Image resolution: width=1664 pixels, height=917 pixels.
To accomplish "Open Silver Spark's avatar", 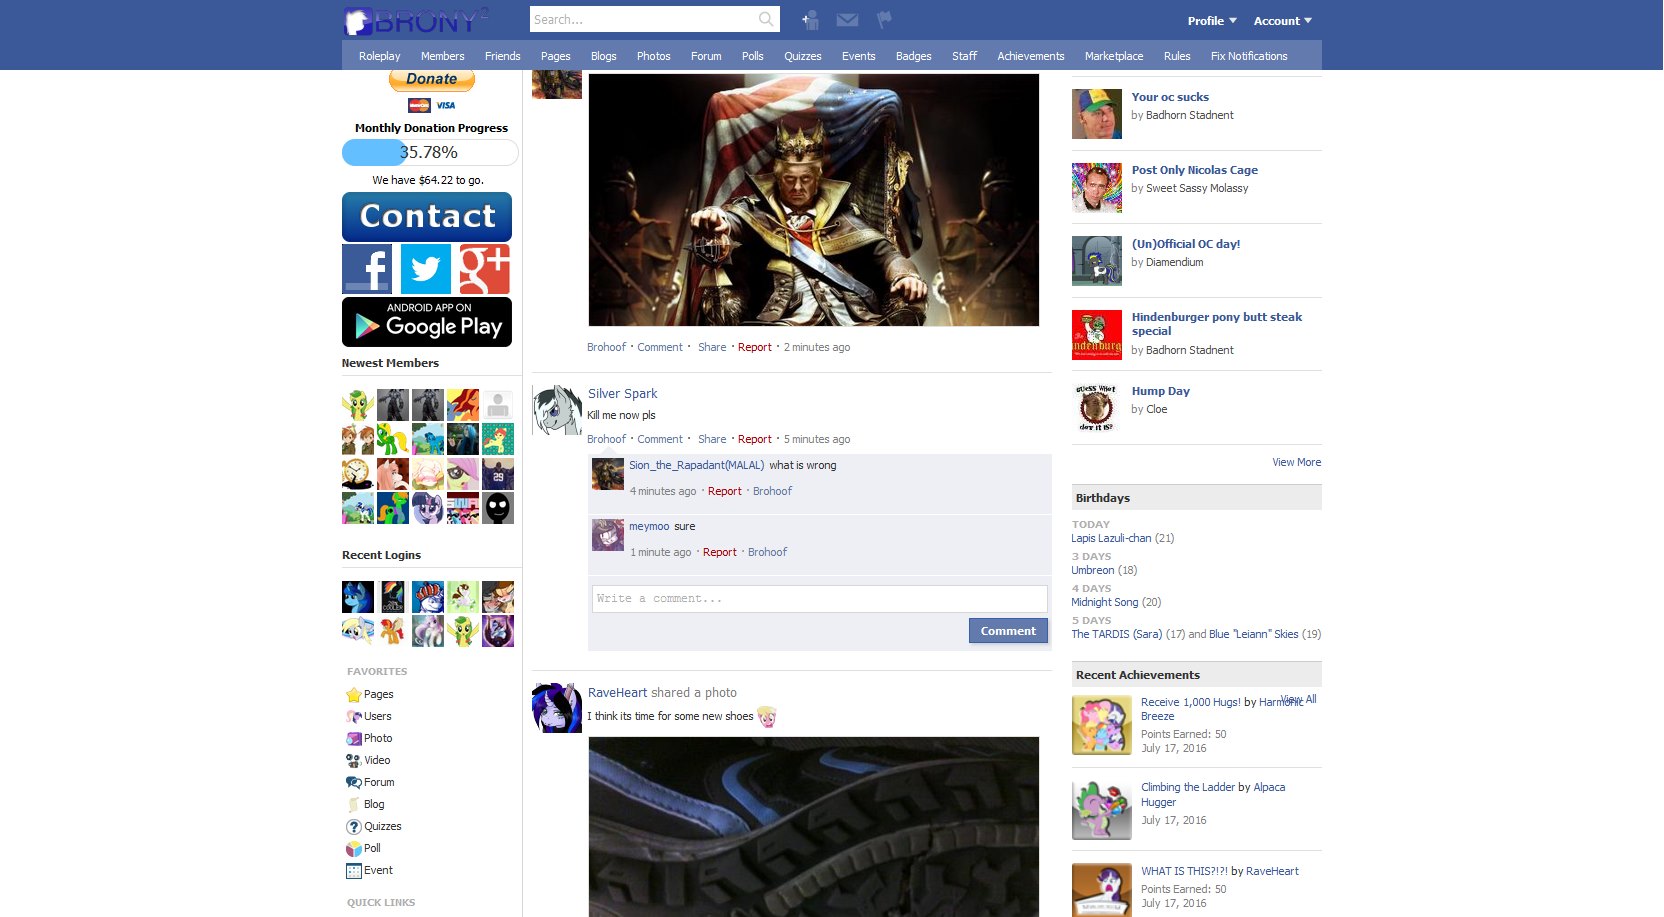I will coord(557,410).
